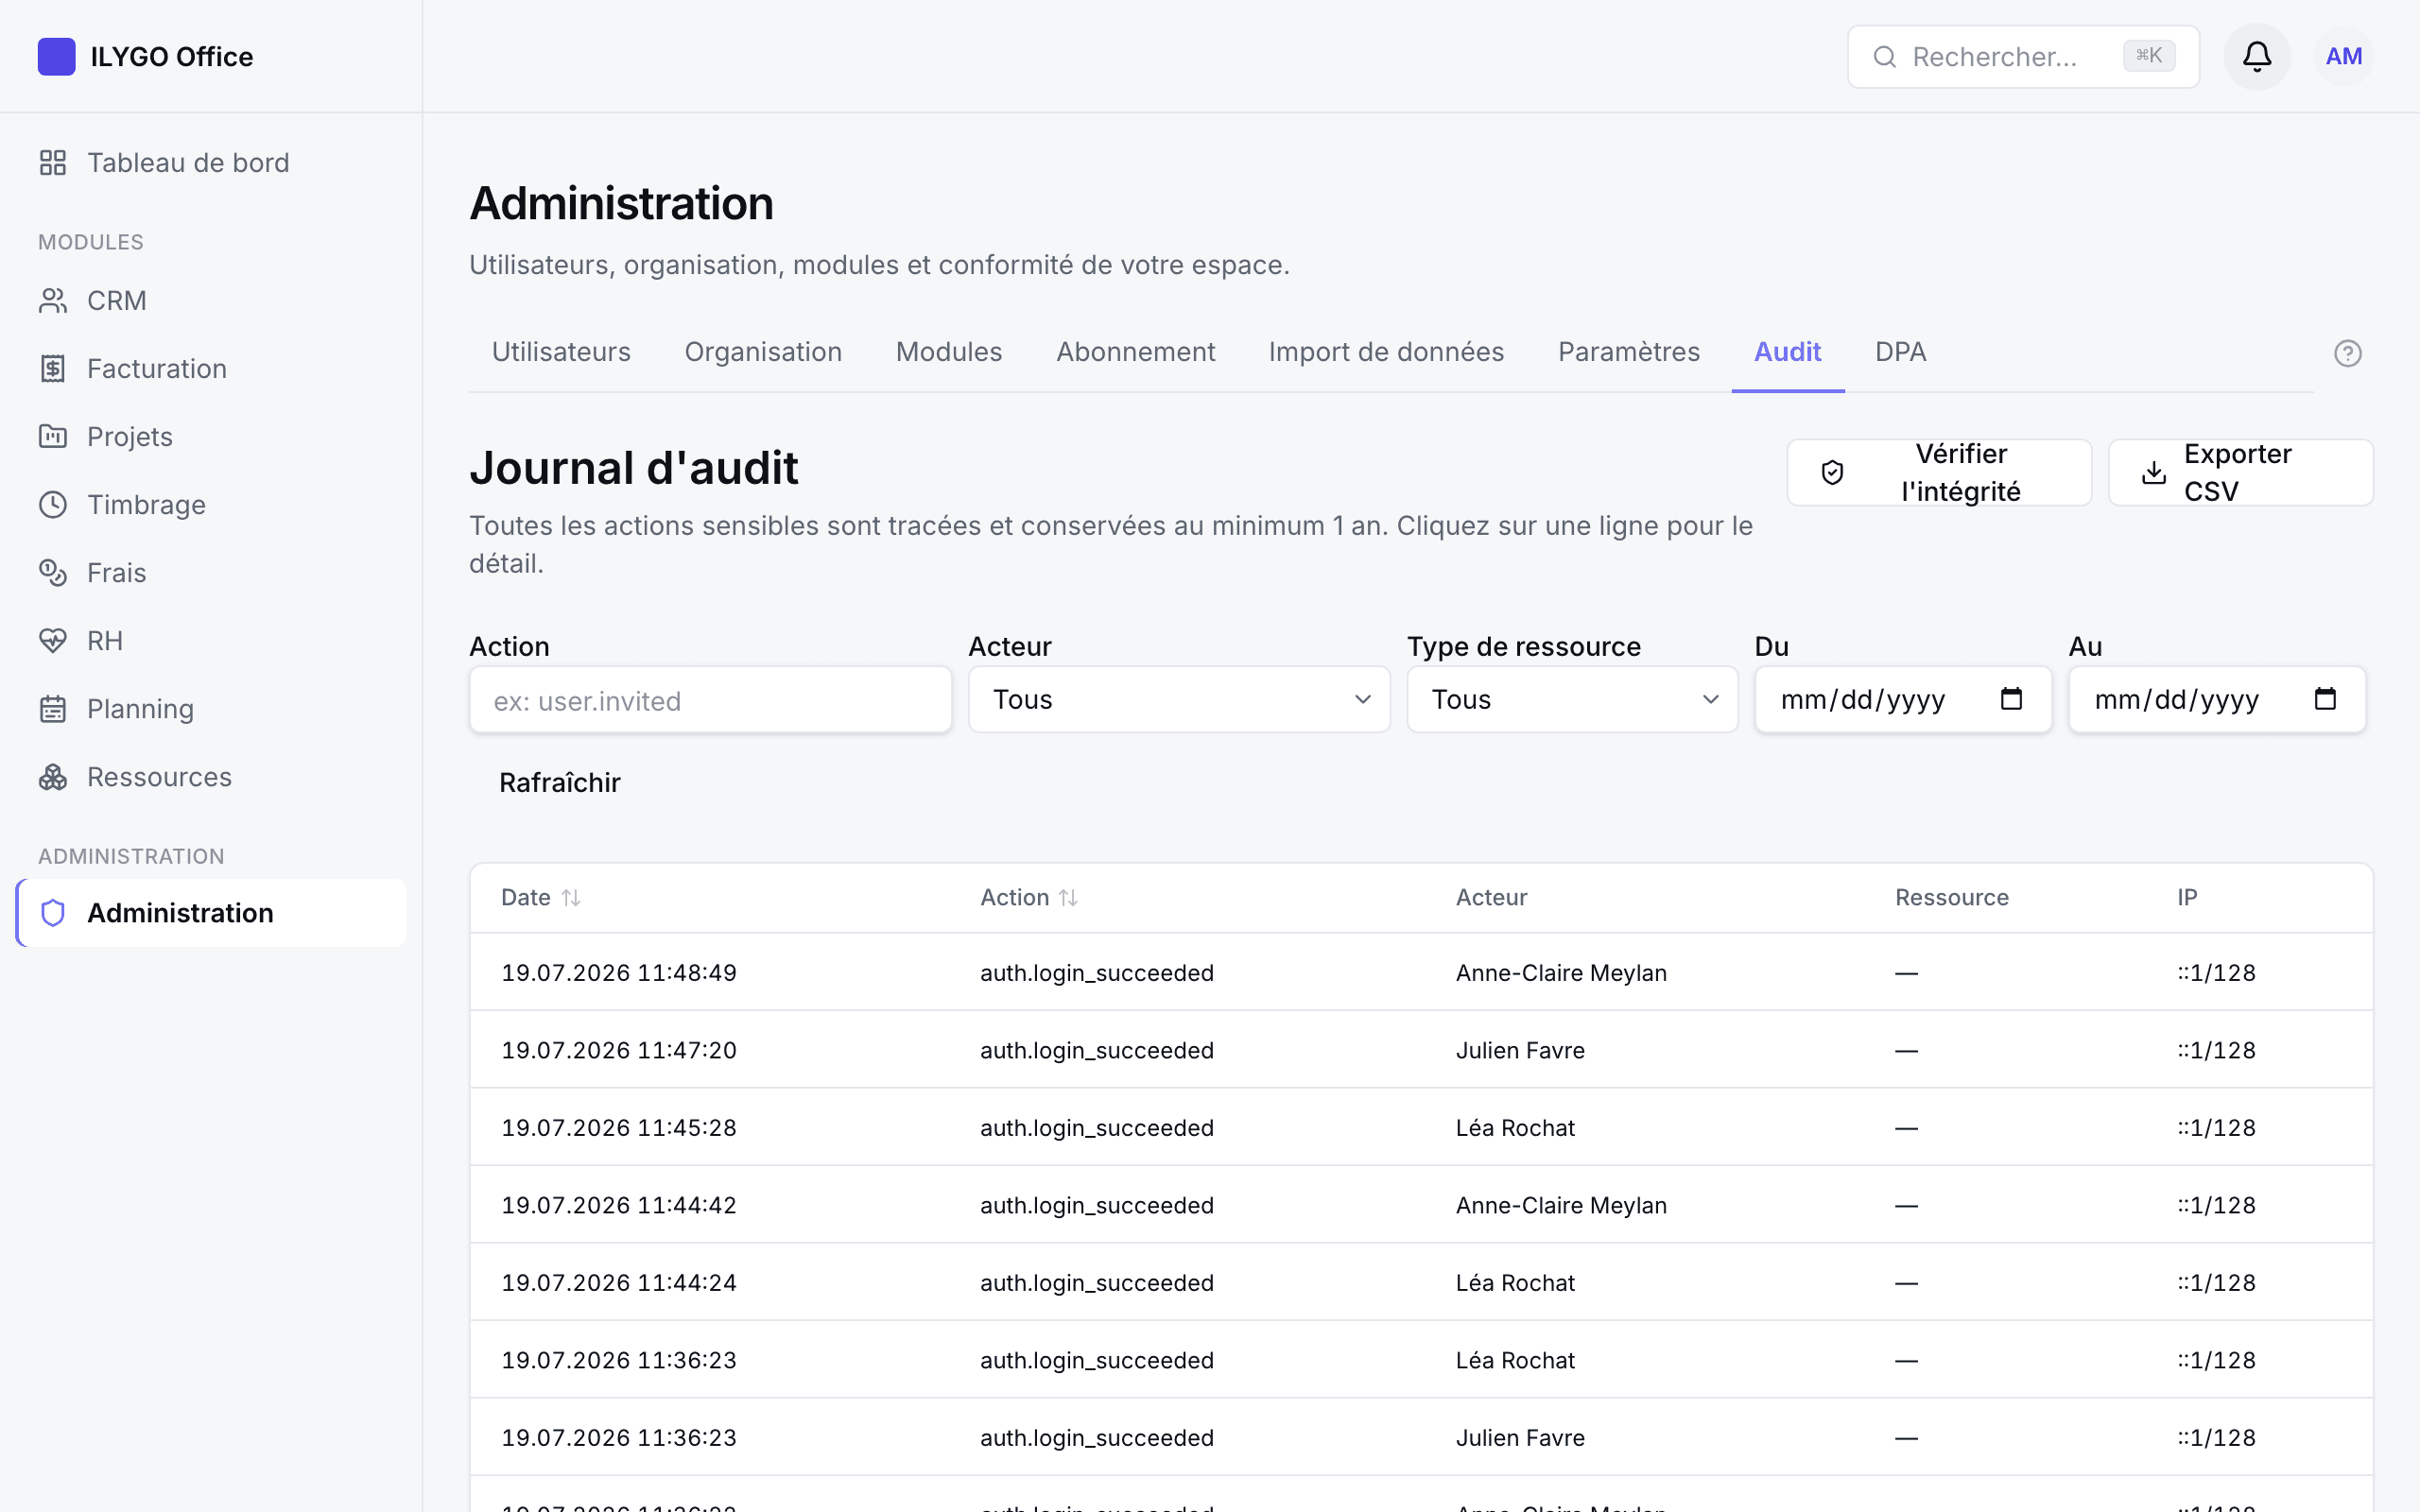This screenshot has height=1512, width=2420.
Task: Switch to the Utilisateurs tab
Action: 561,352
